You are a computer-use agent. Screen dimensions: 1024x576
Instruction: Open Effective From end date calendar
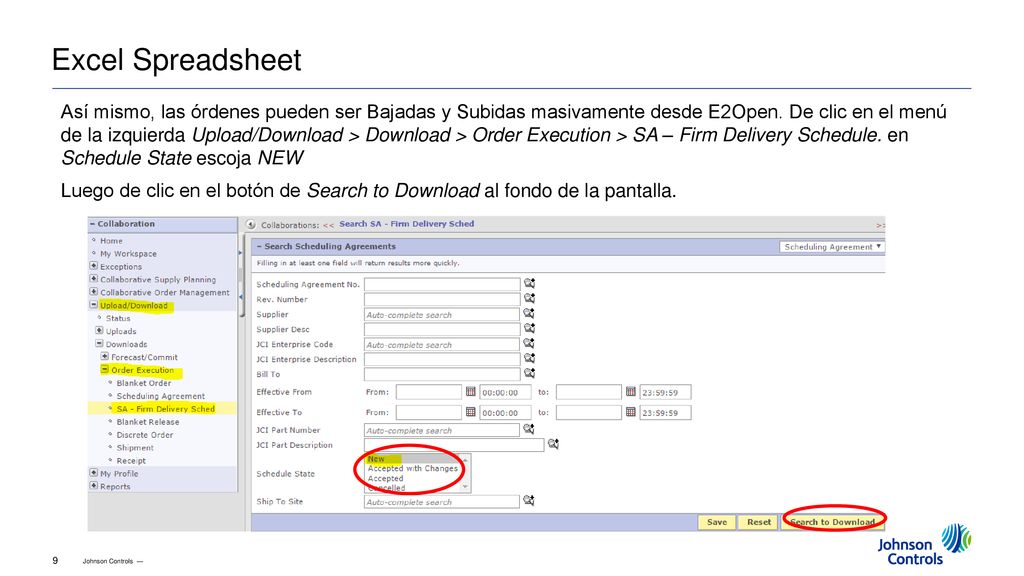(x=630, y=392)
